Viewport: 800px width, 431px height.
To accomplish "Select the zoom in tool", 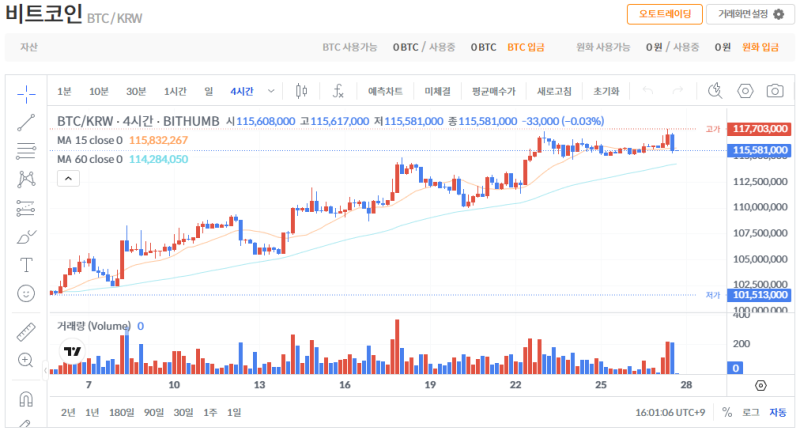I will point(26,360).
